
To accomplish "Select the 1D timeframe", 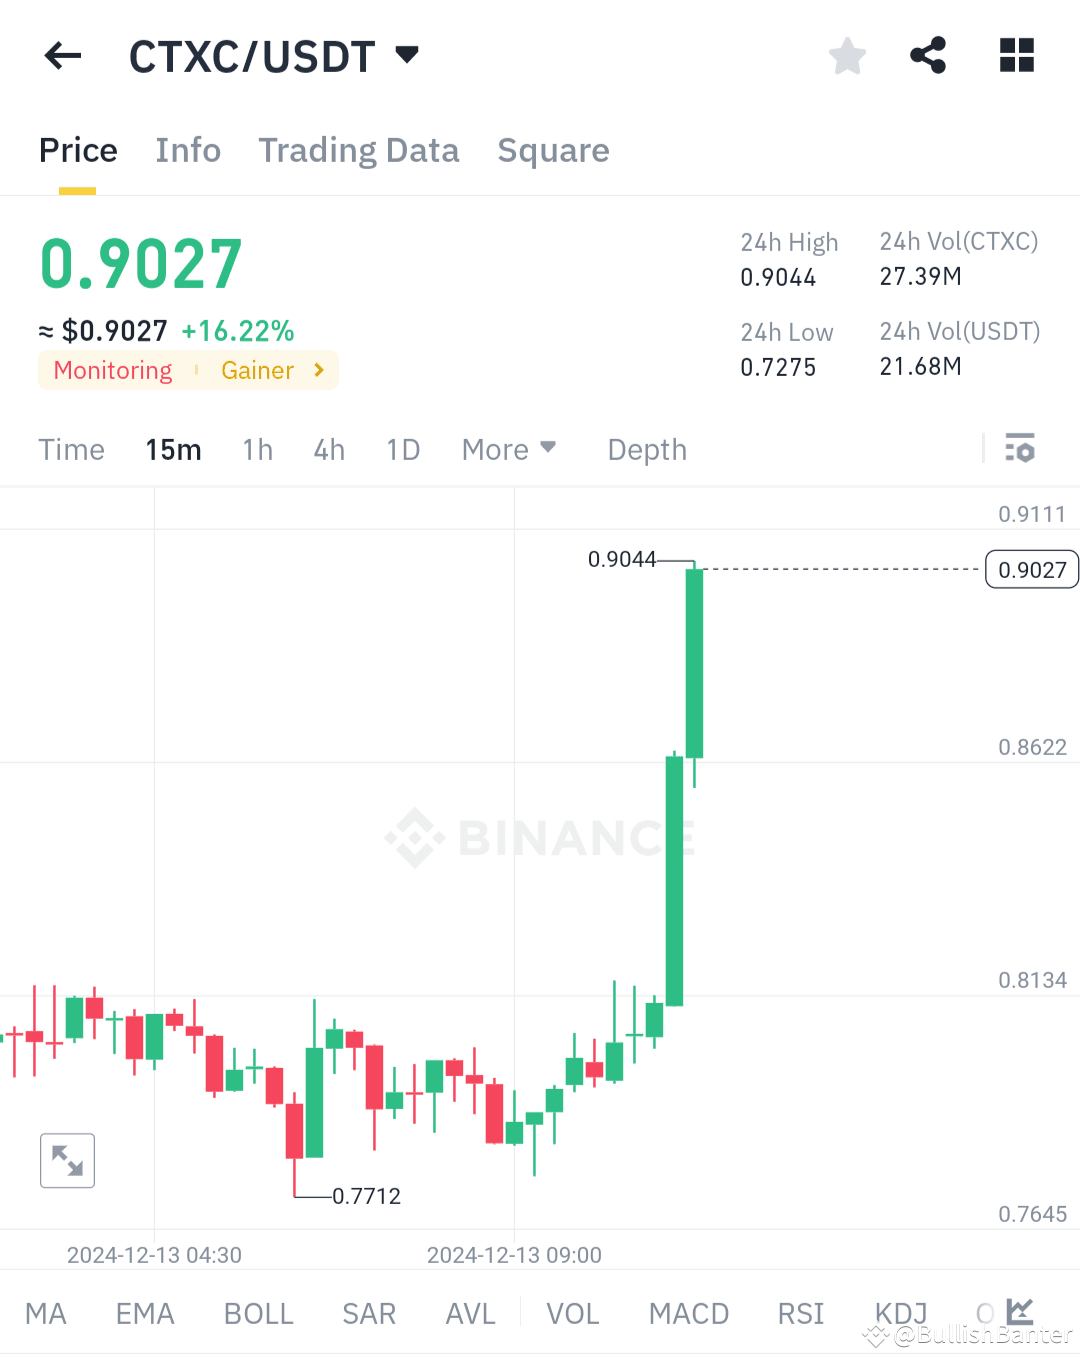I will (403, 449).
